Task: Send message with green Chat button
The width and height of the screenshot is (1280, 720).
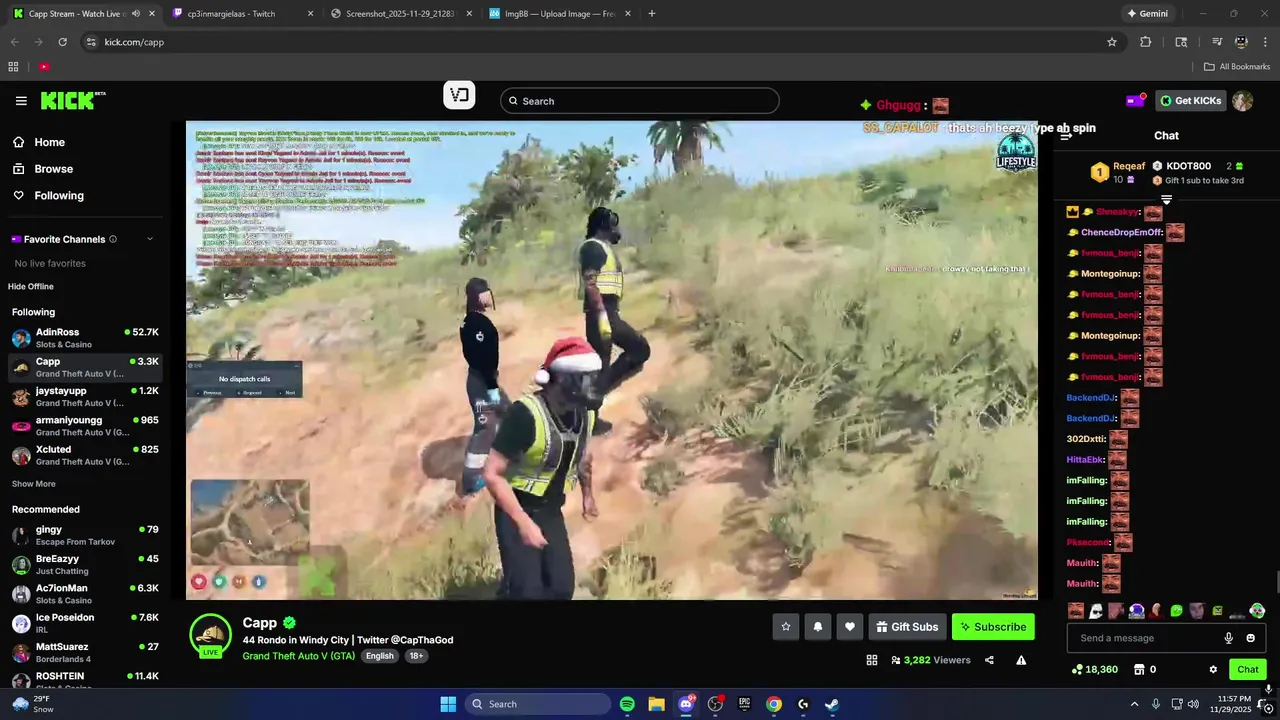Action: click(1248, 669)
